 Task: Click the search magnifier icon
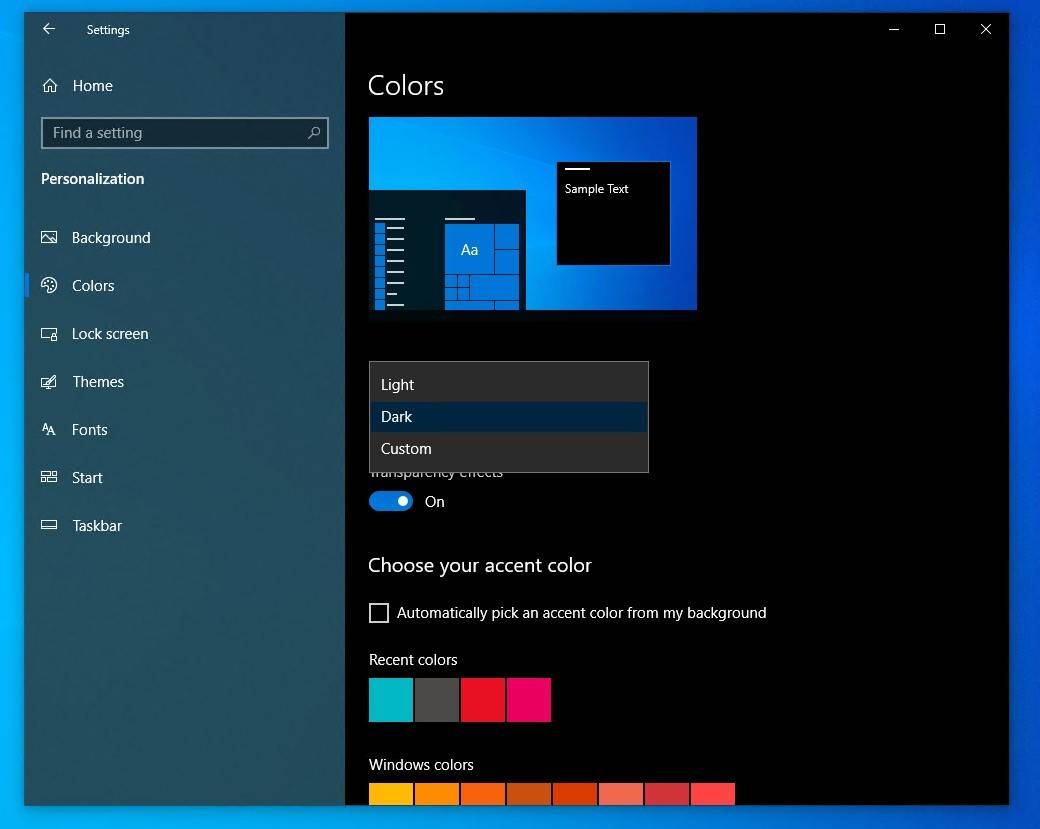[314, 133]
